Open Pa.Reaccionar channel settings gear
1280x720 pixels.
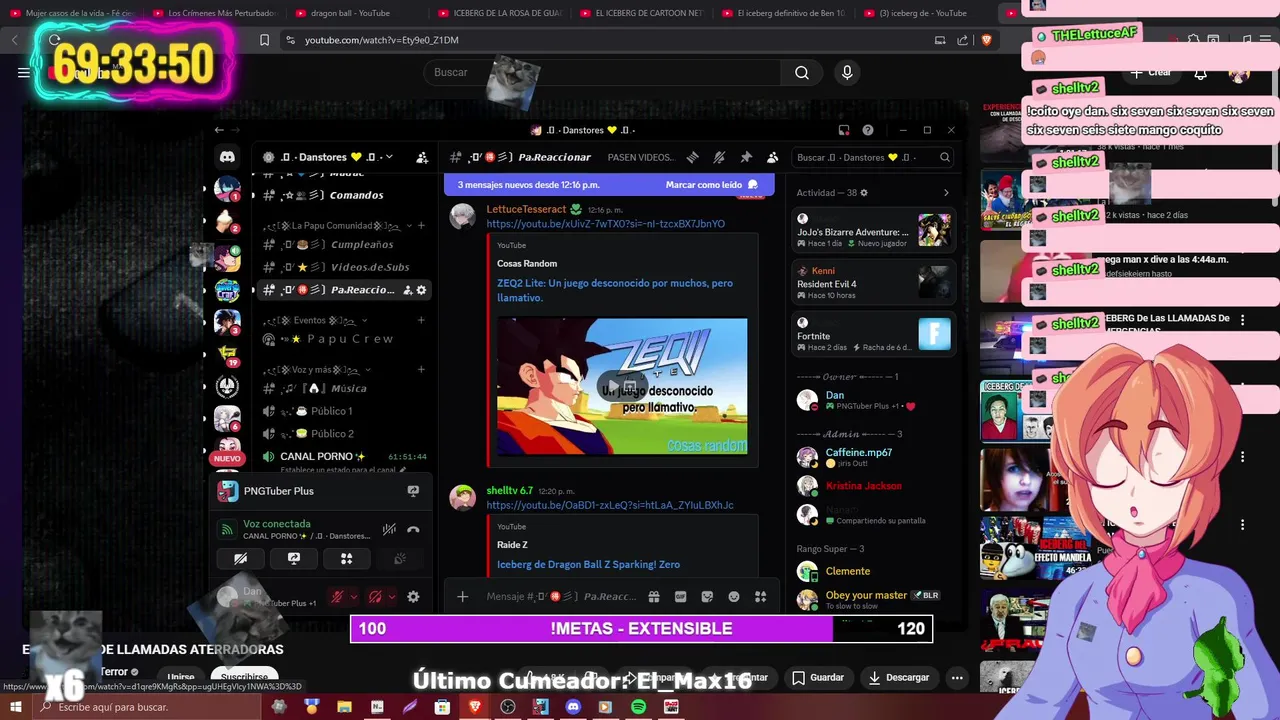(421, 290)
